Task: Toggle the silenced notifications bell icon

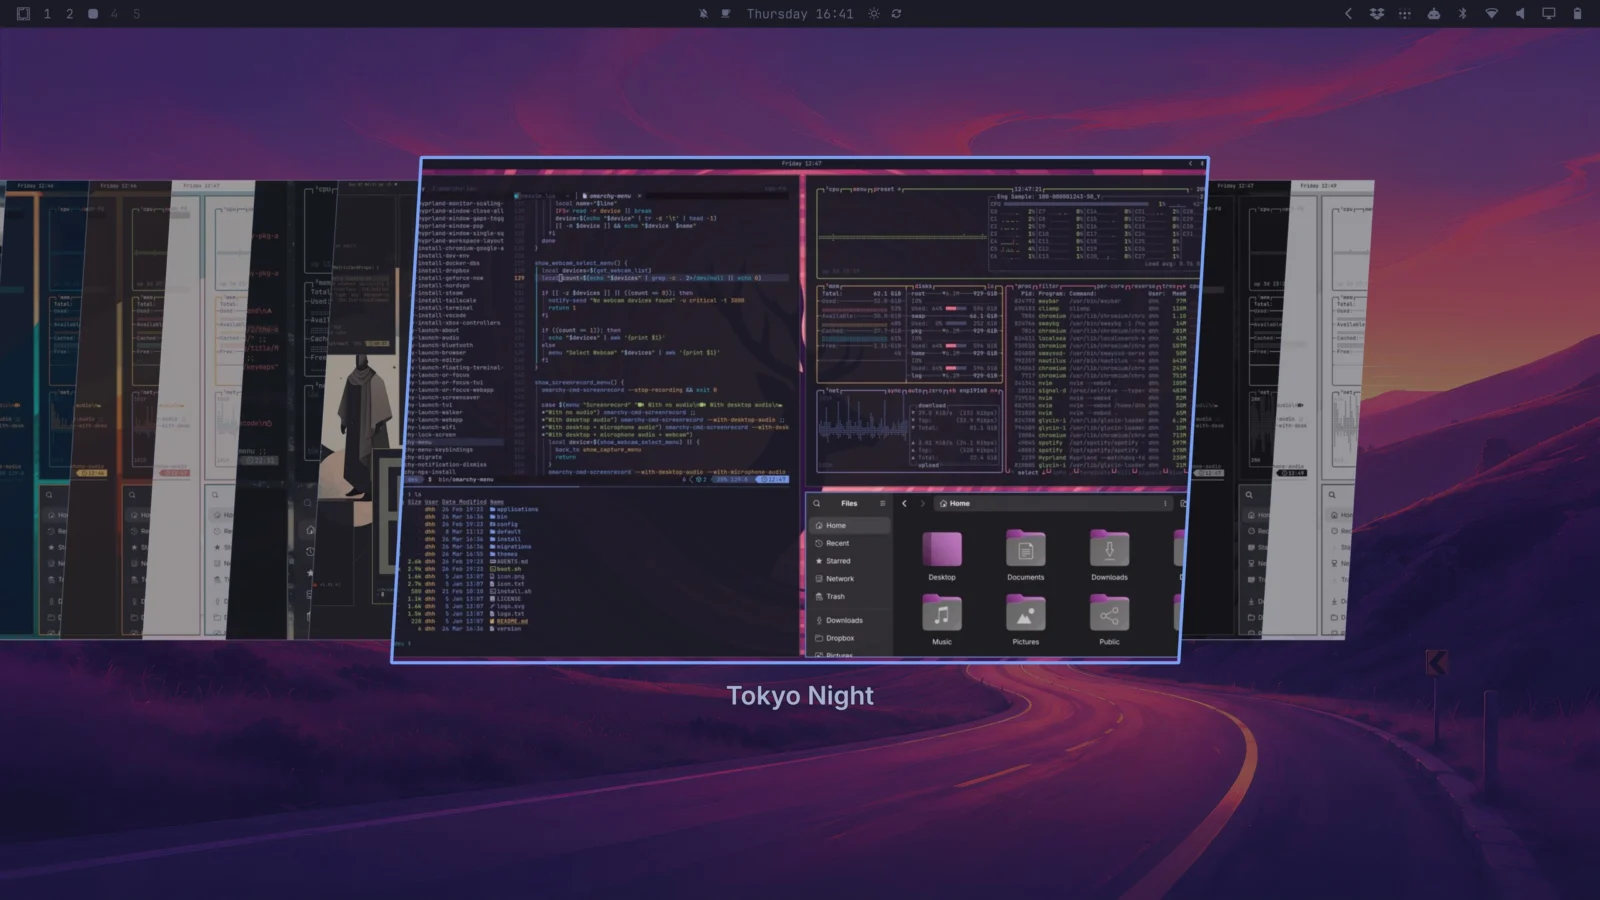Action: coord(703,14)
